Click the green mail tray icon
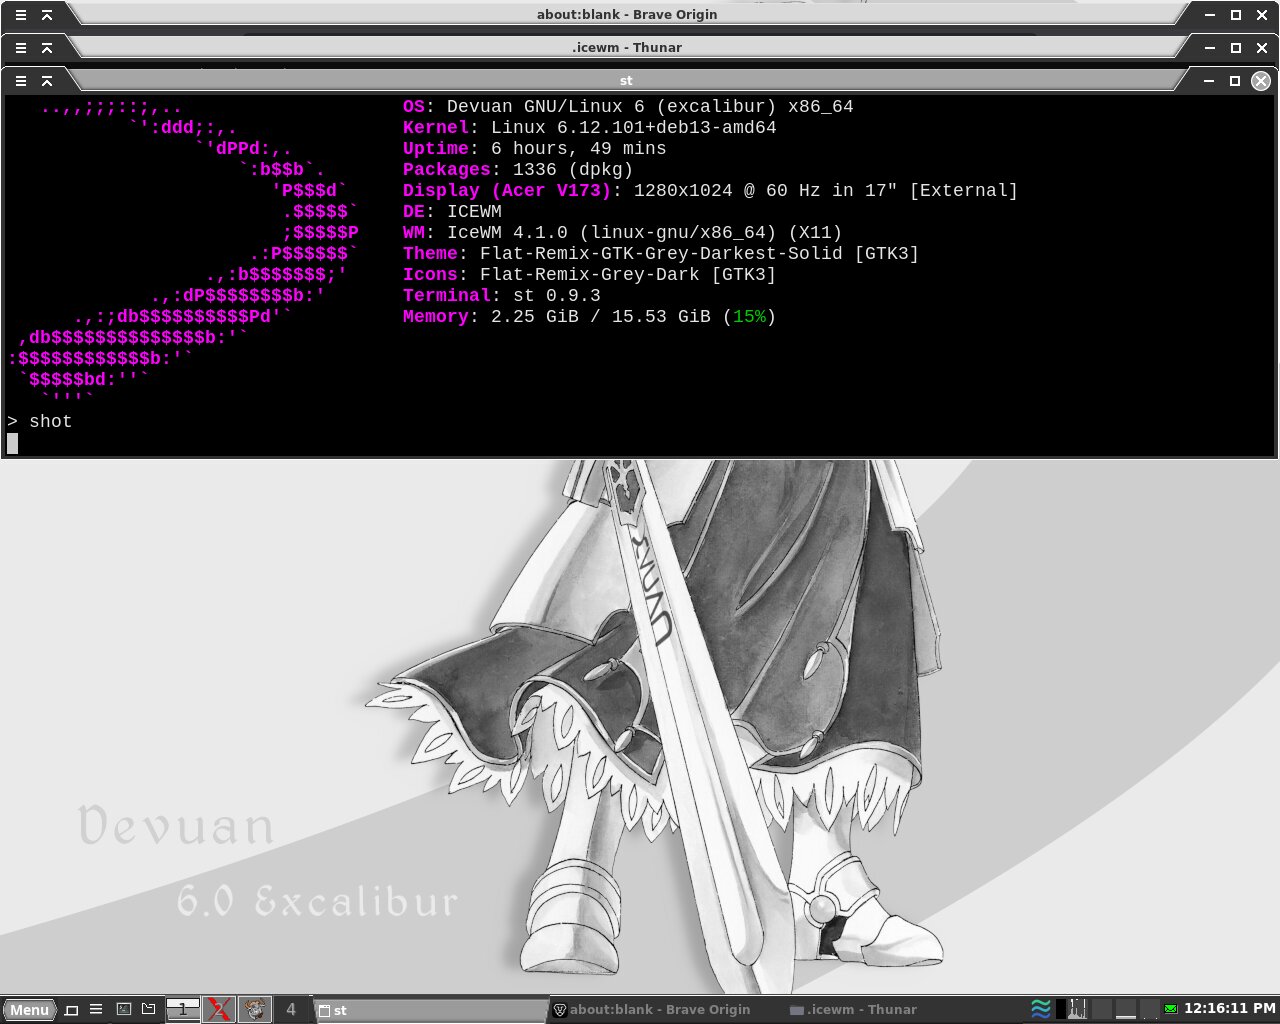Viewport: 1280px width, 1024px height. [1171, 1009]
